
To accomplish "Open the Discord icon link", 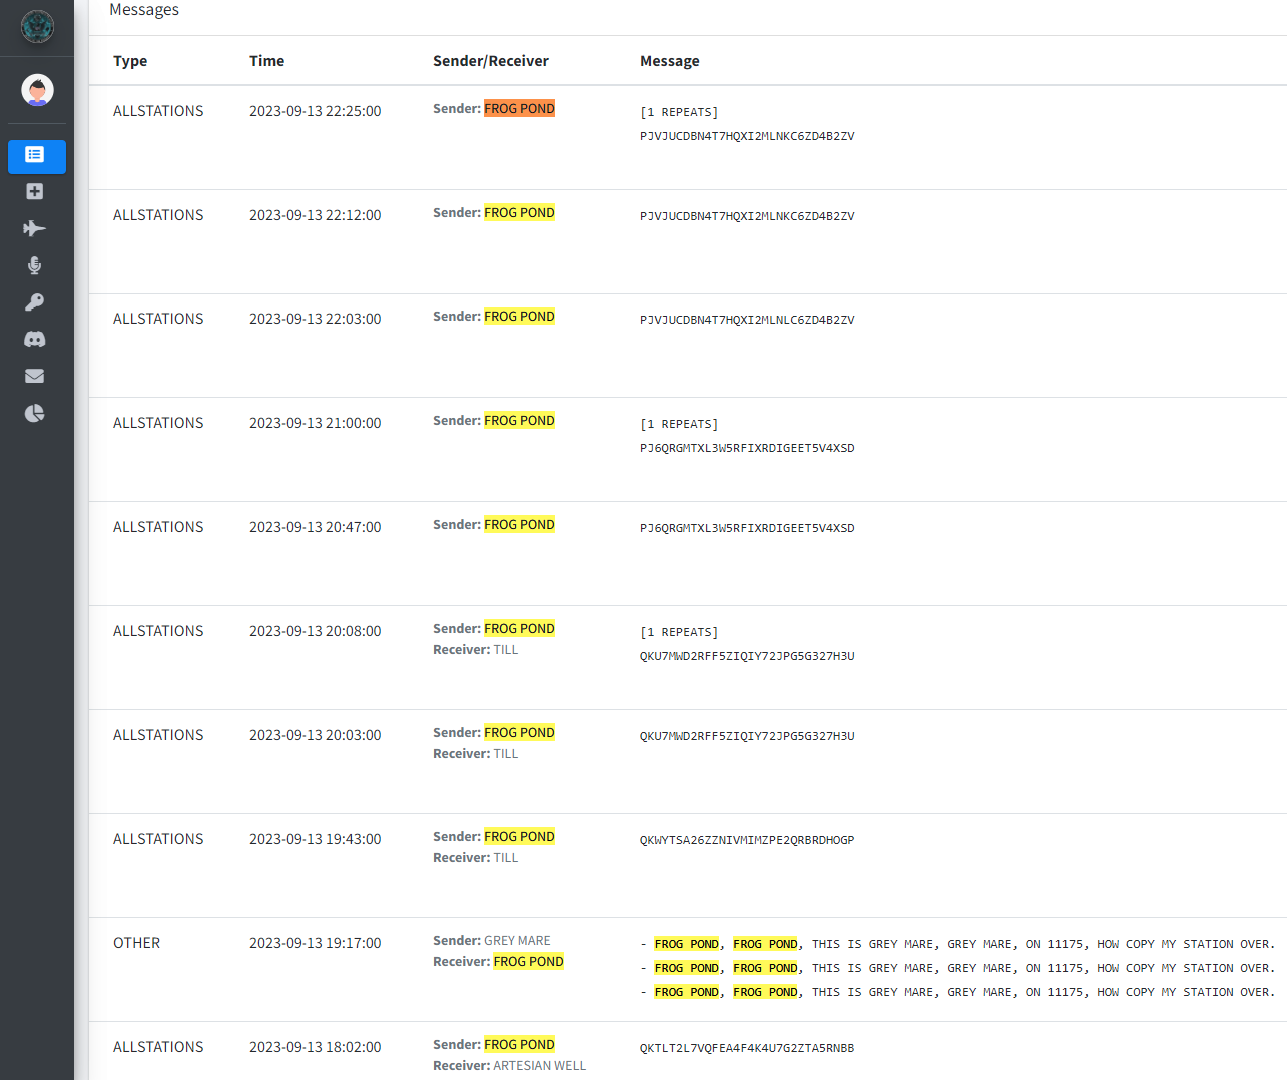I will (35, 339).
